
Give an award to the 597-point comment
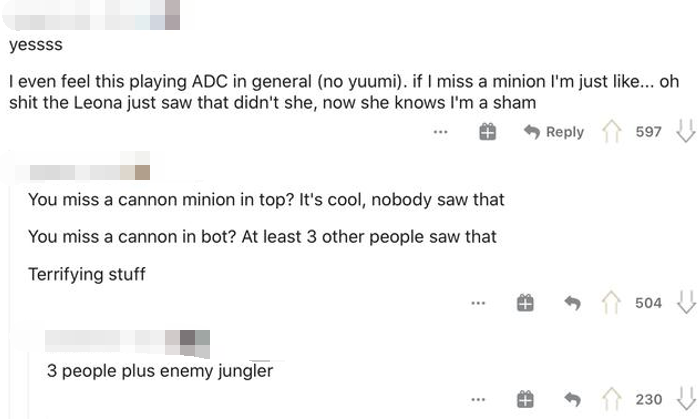click(488, 132)
